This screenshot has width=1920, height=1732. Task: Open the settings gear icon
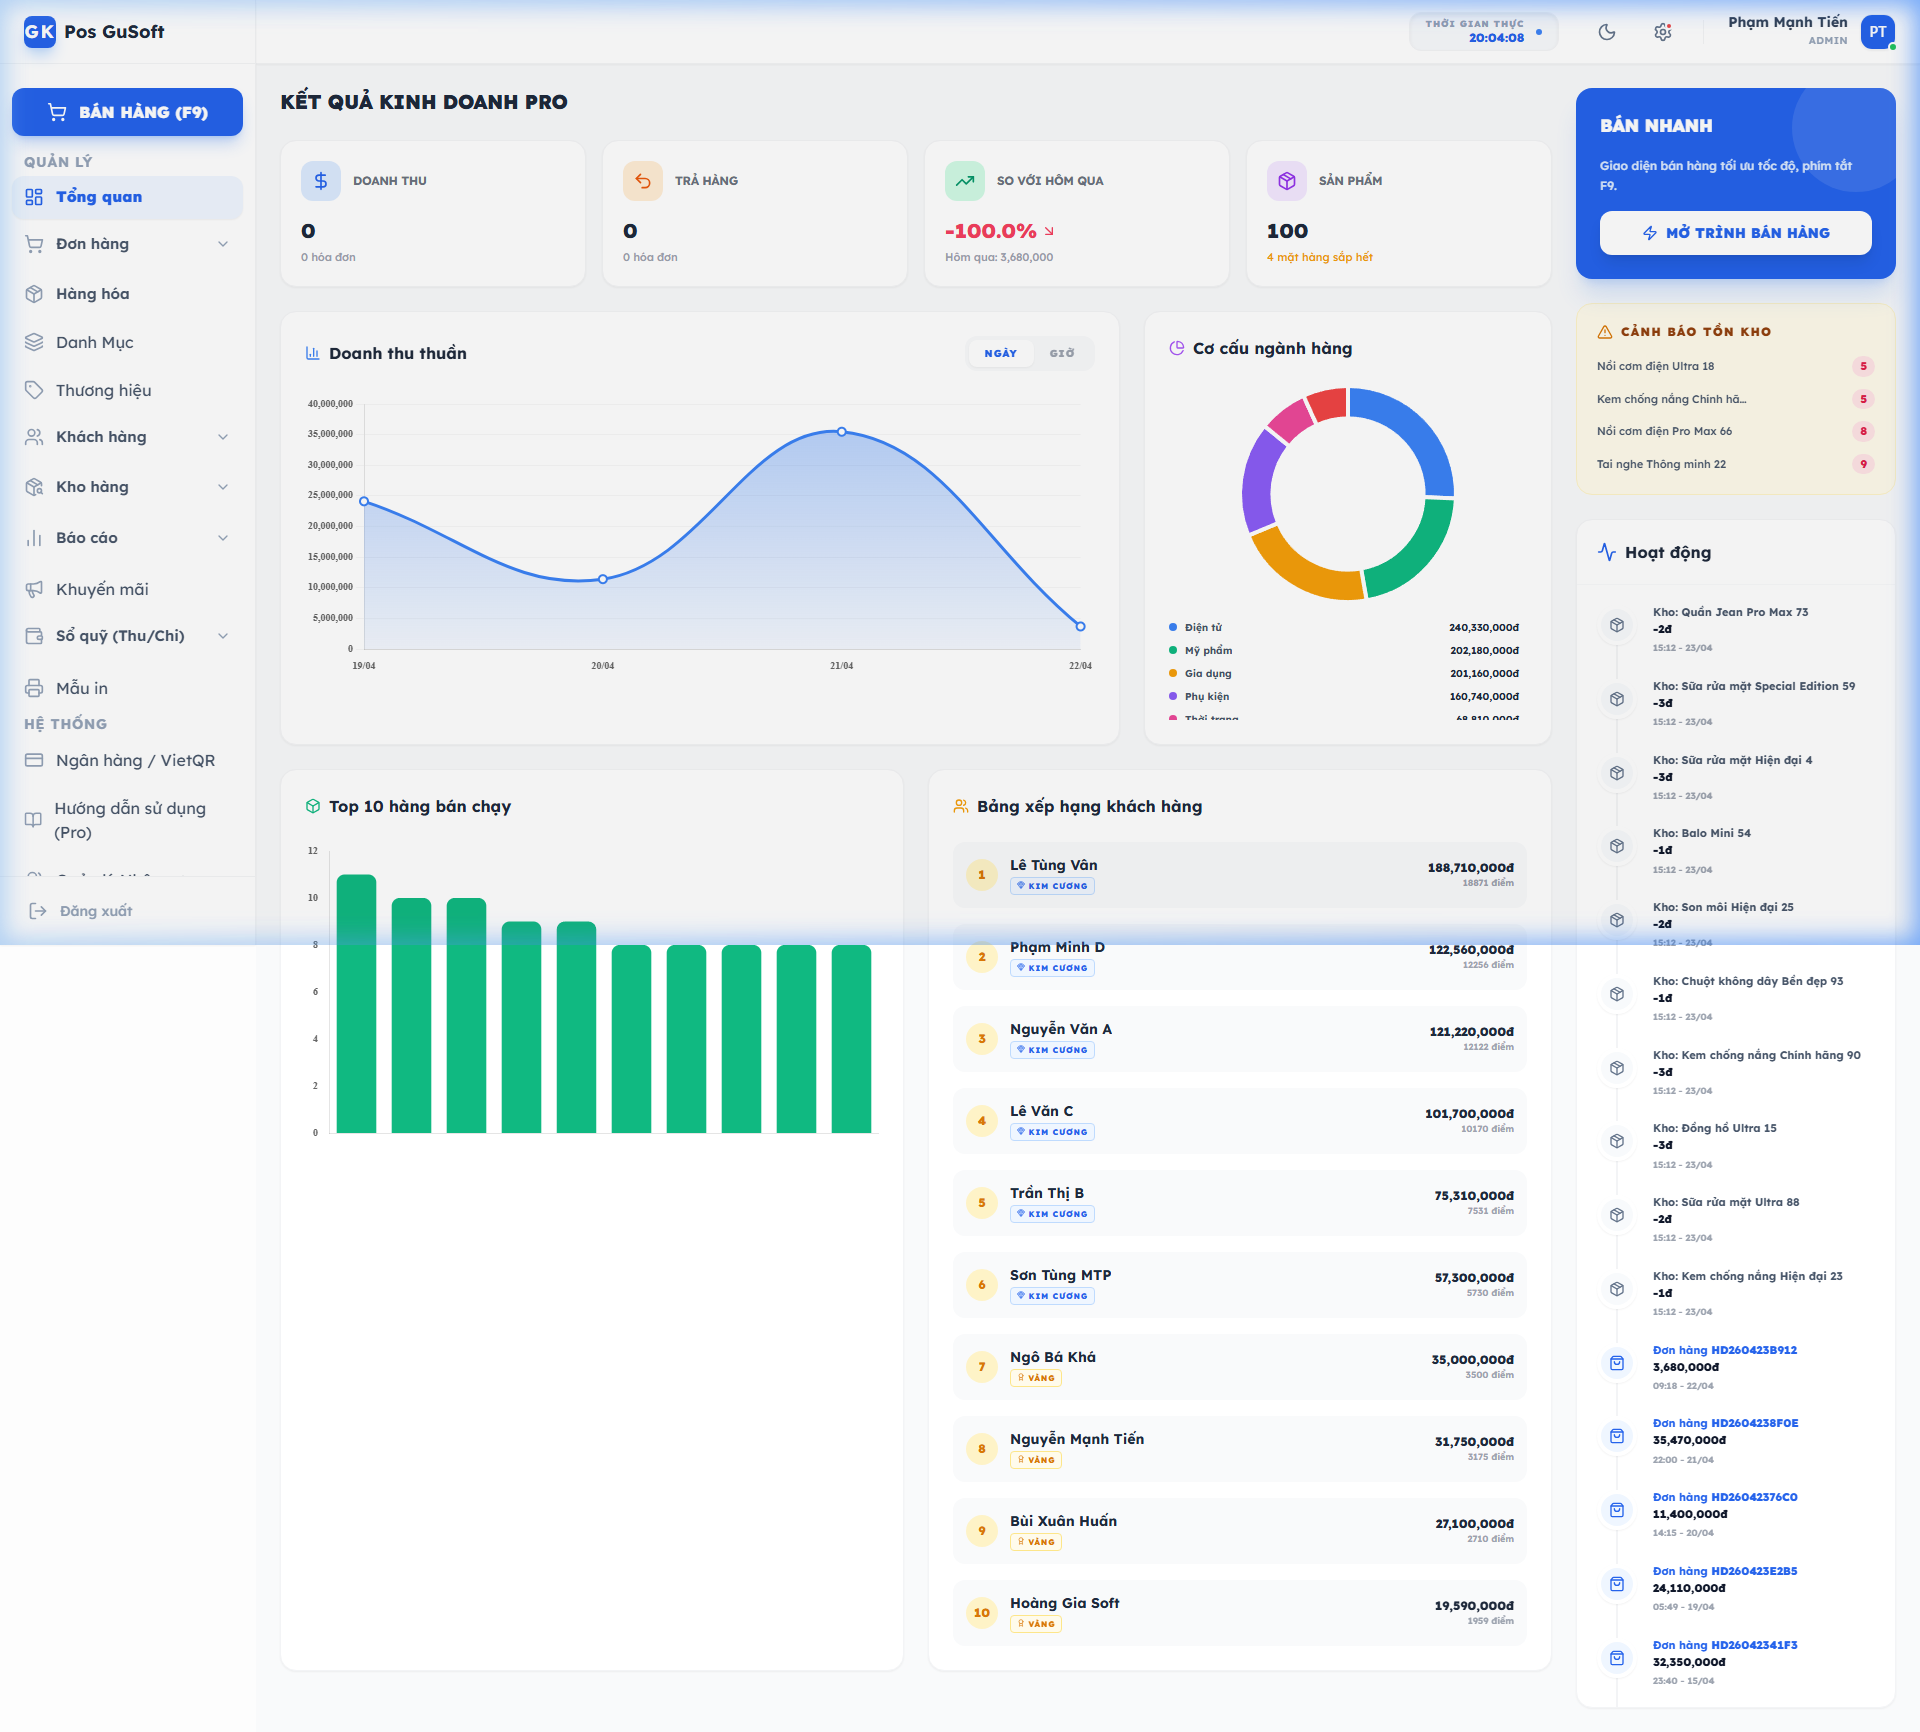coord(1663,31)
